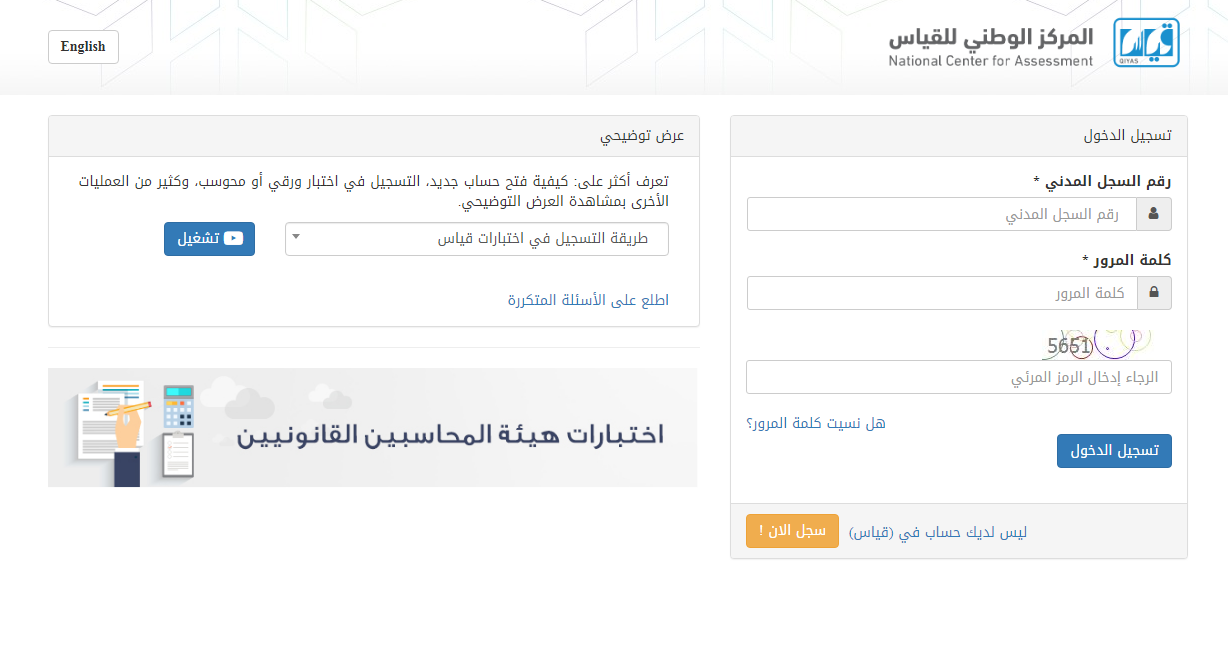Viewport: 1228px width, 655px height.
Task: Click the orange سجل الان ! button
Action: [x=792, y=531]
